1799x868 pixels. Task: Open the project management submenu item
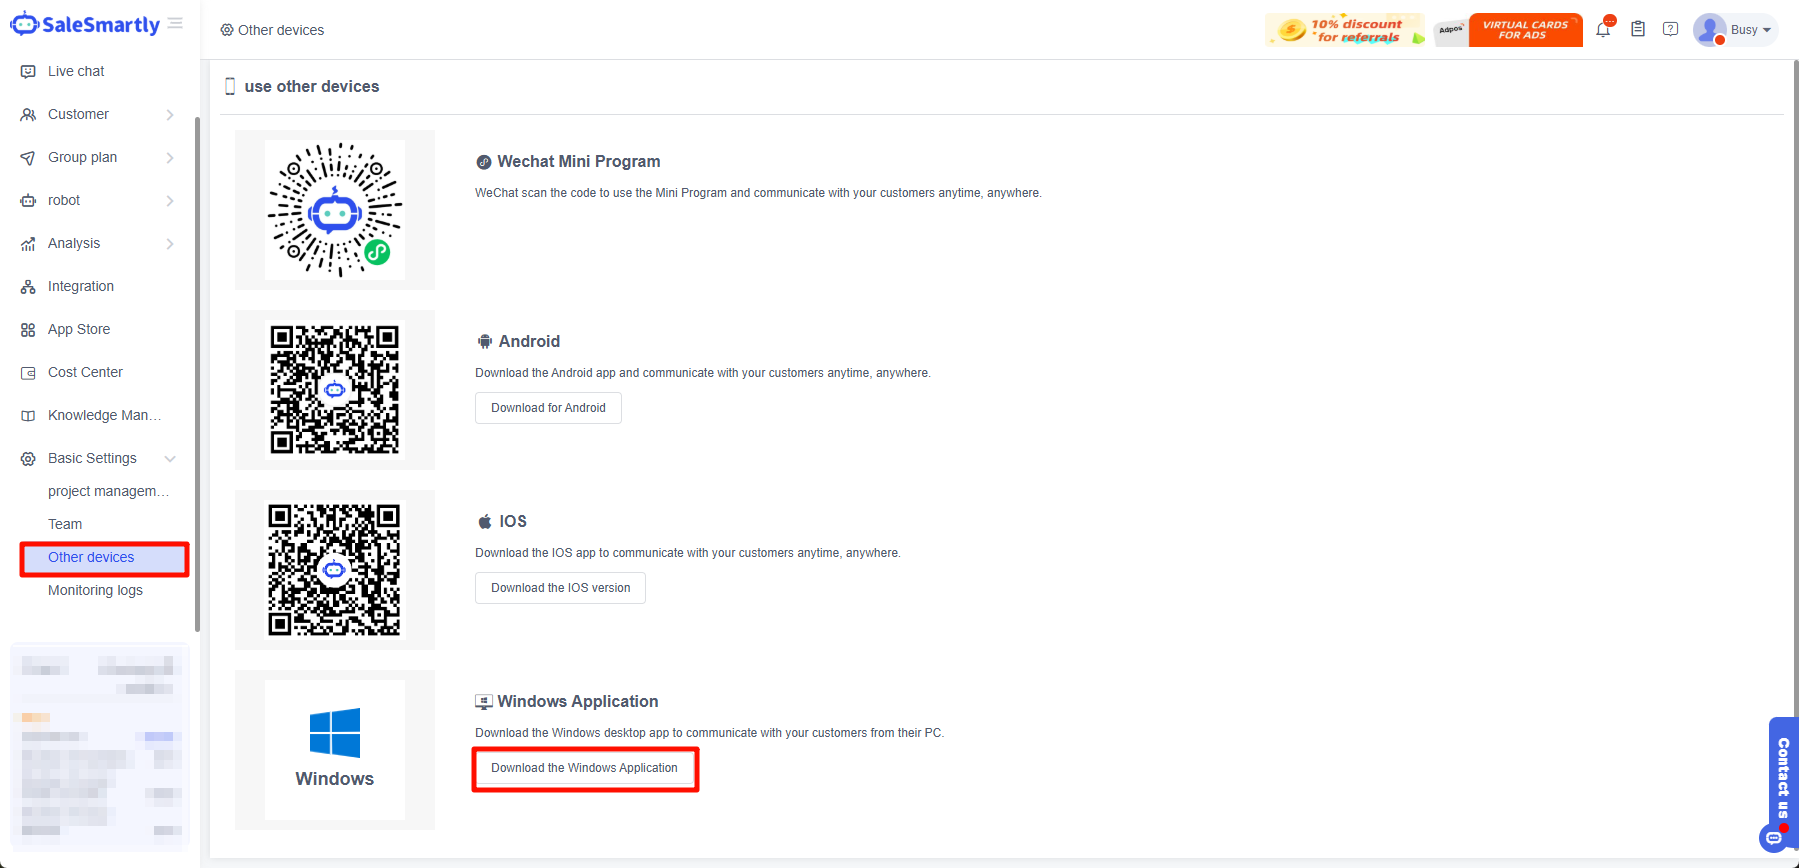click(108, 492)
